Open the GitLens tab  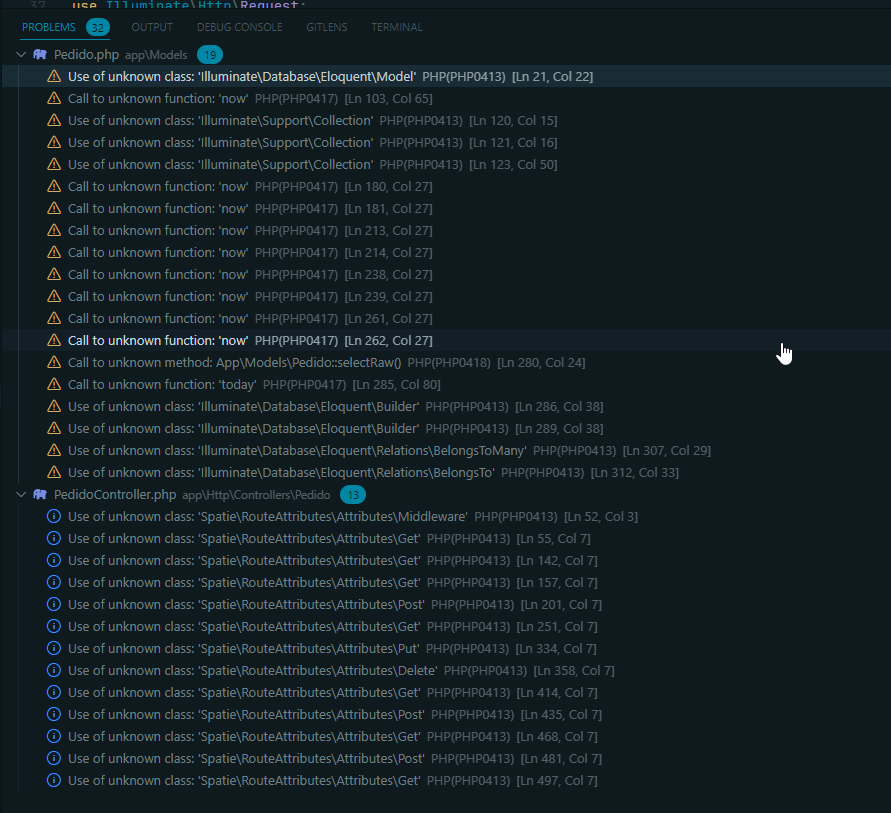click(x=326, y=27)
